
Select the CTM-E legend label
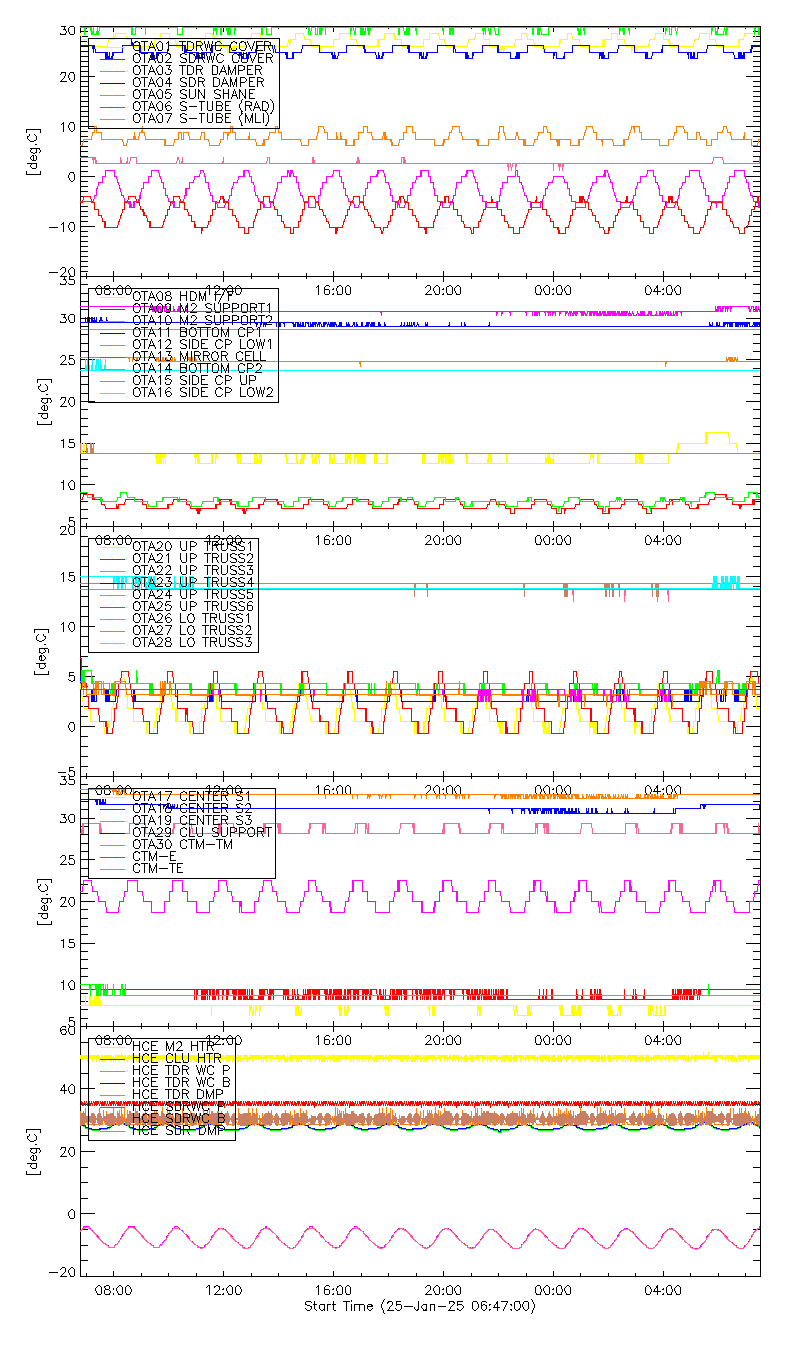coord(154,856)
